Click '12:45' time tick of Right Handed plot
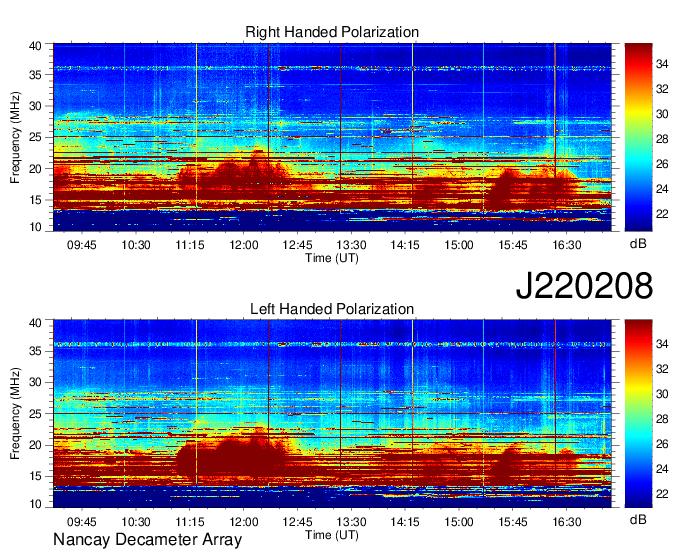680x552 pixels. coord(298,245)
